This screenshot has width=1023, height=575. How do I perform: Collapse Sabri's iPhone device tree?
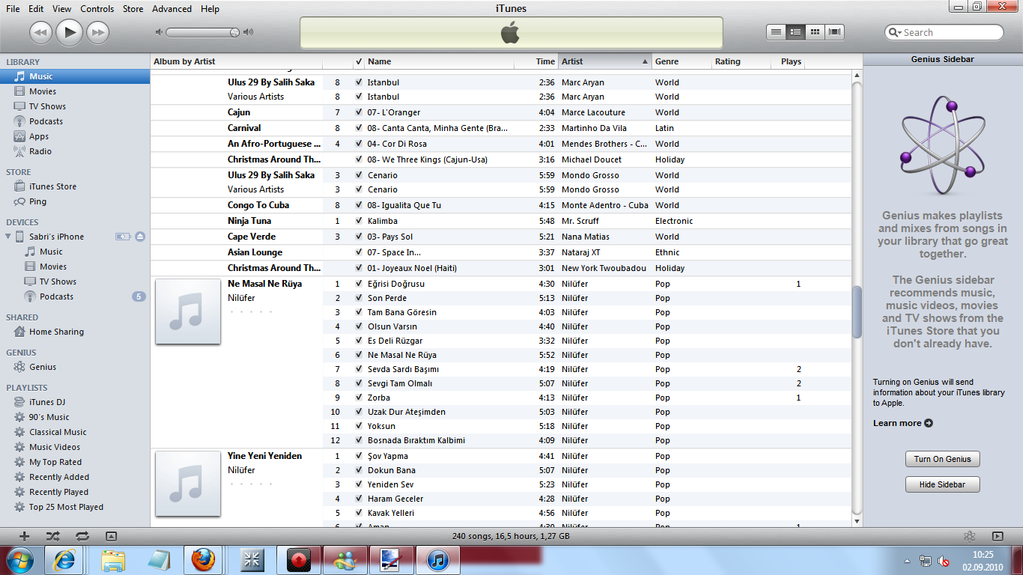[x=9, y=237]
